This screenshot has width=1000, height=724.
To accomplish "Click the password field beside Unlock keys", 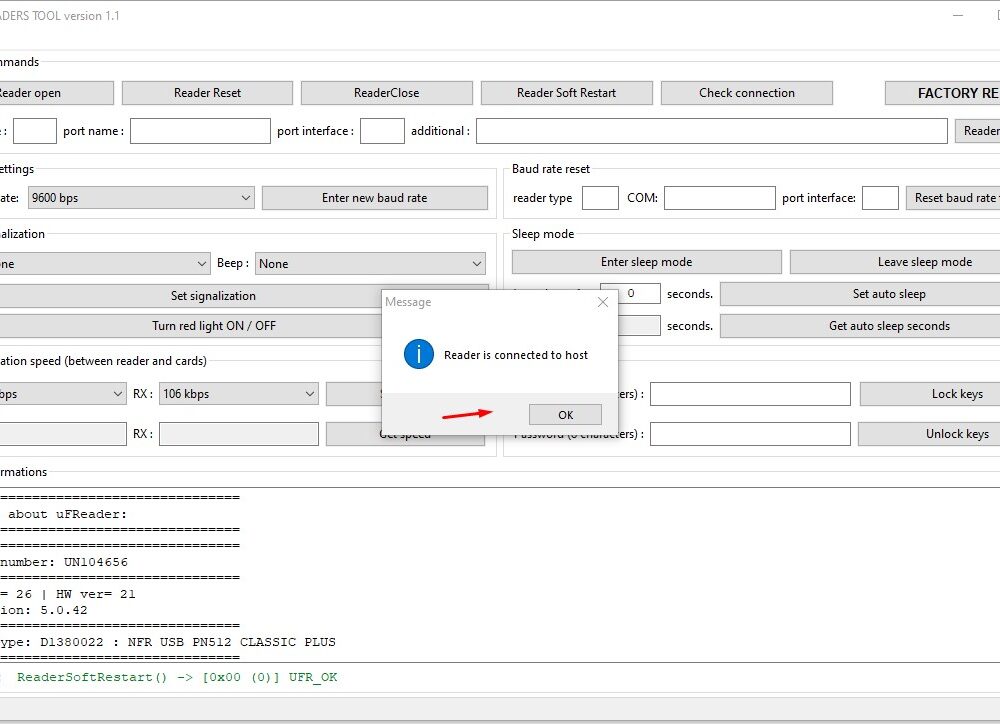I will tap(750, 434).
